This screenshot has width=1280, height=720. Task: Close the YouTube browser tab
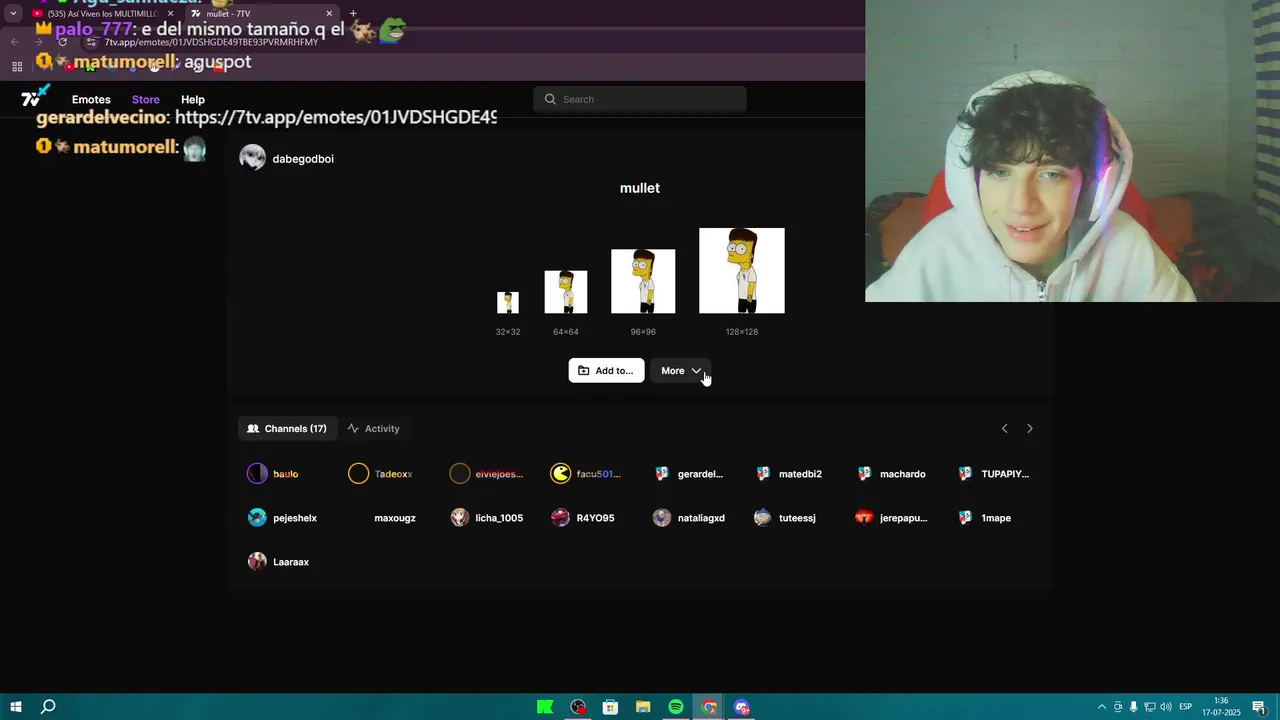pyautogui.click(x=170, y=13)
